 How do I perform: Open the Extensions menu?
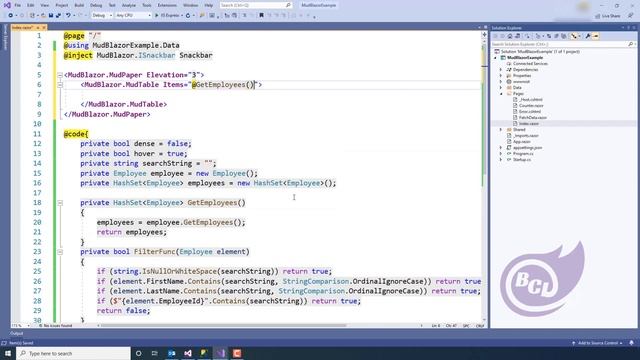[167, 5]
